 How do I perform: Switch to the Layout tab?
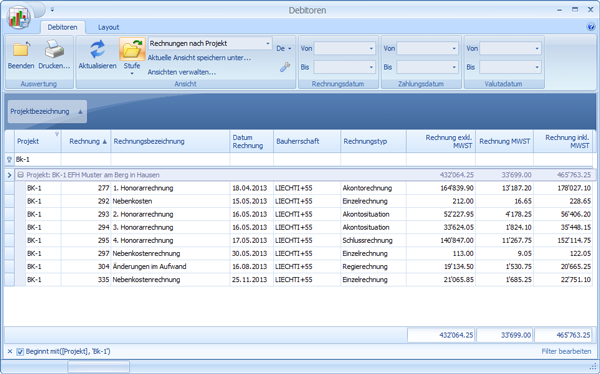pos(108,27)
